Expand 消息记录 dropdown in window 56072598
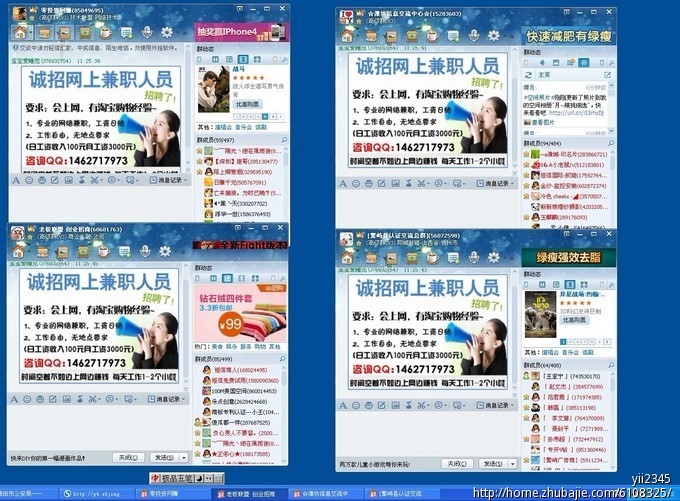This screenshot has height=501, width=680. pos(513,406)
